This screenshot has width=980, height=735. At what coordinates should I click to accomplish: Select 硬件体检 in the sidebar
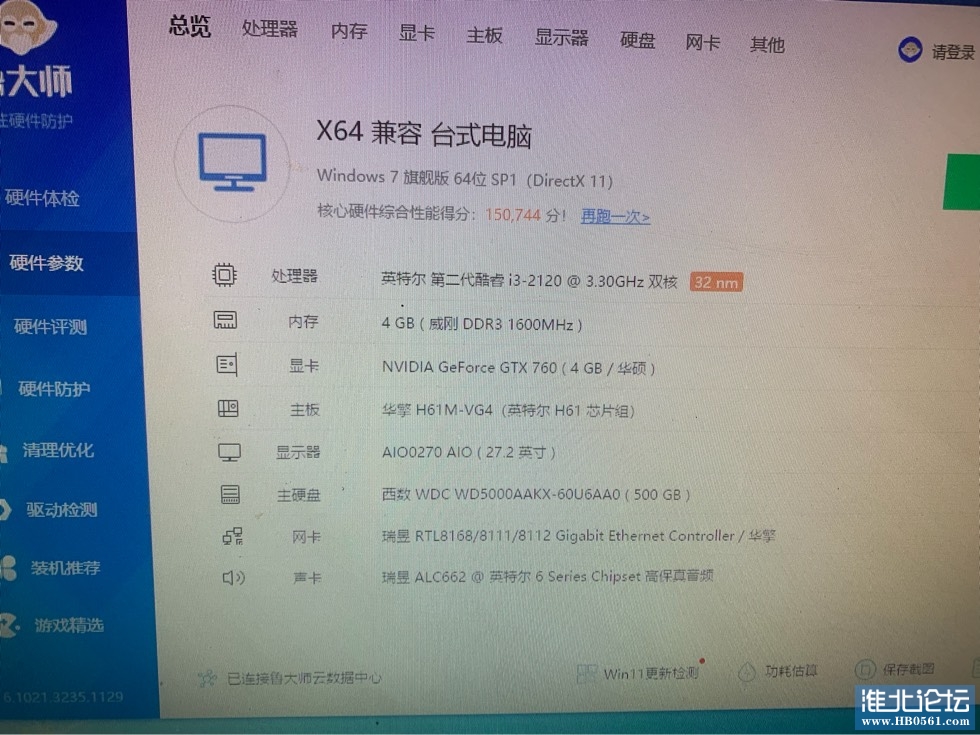pos(42,198)
